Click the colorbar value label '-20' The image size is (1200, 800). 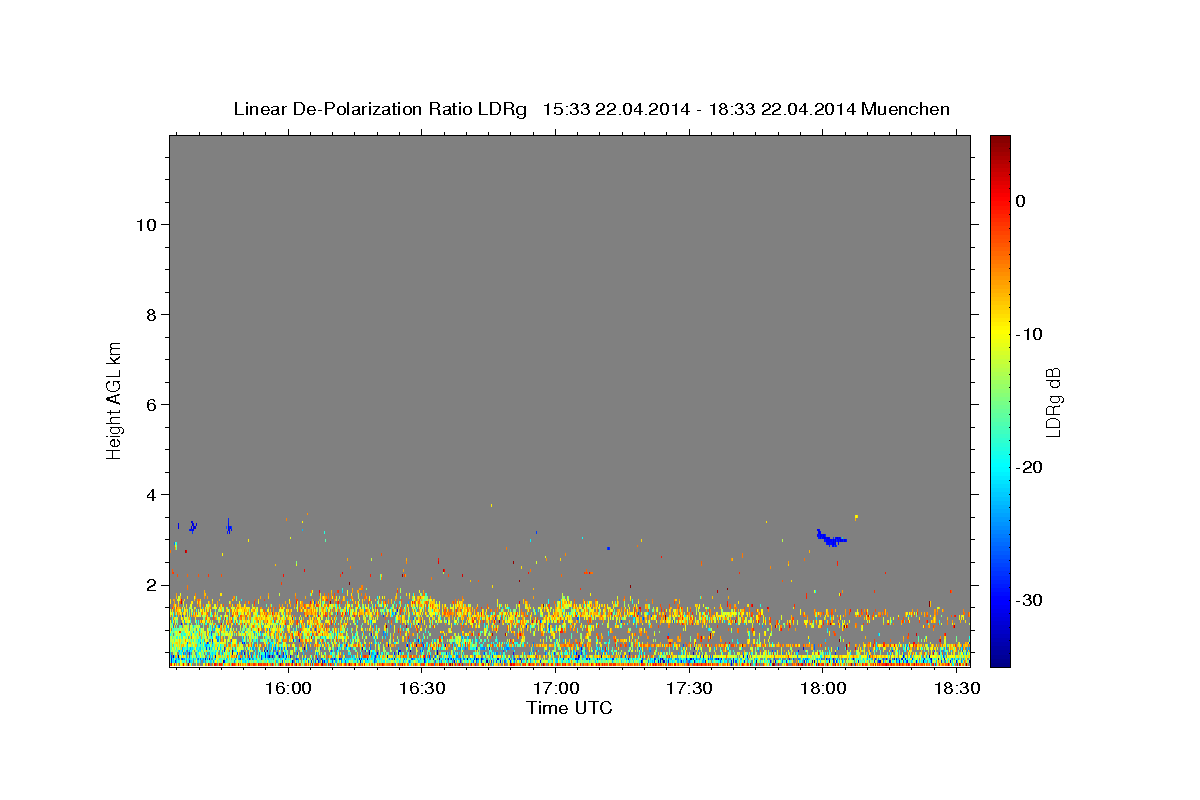(1030, 467)
